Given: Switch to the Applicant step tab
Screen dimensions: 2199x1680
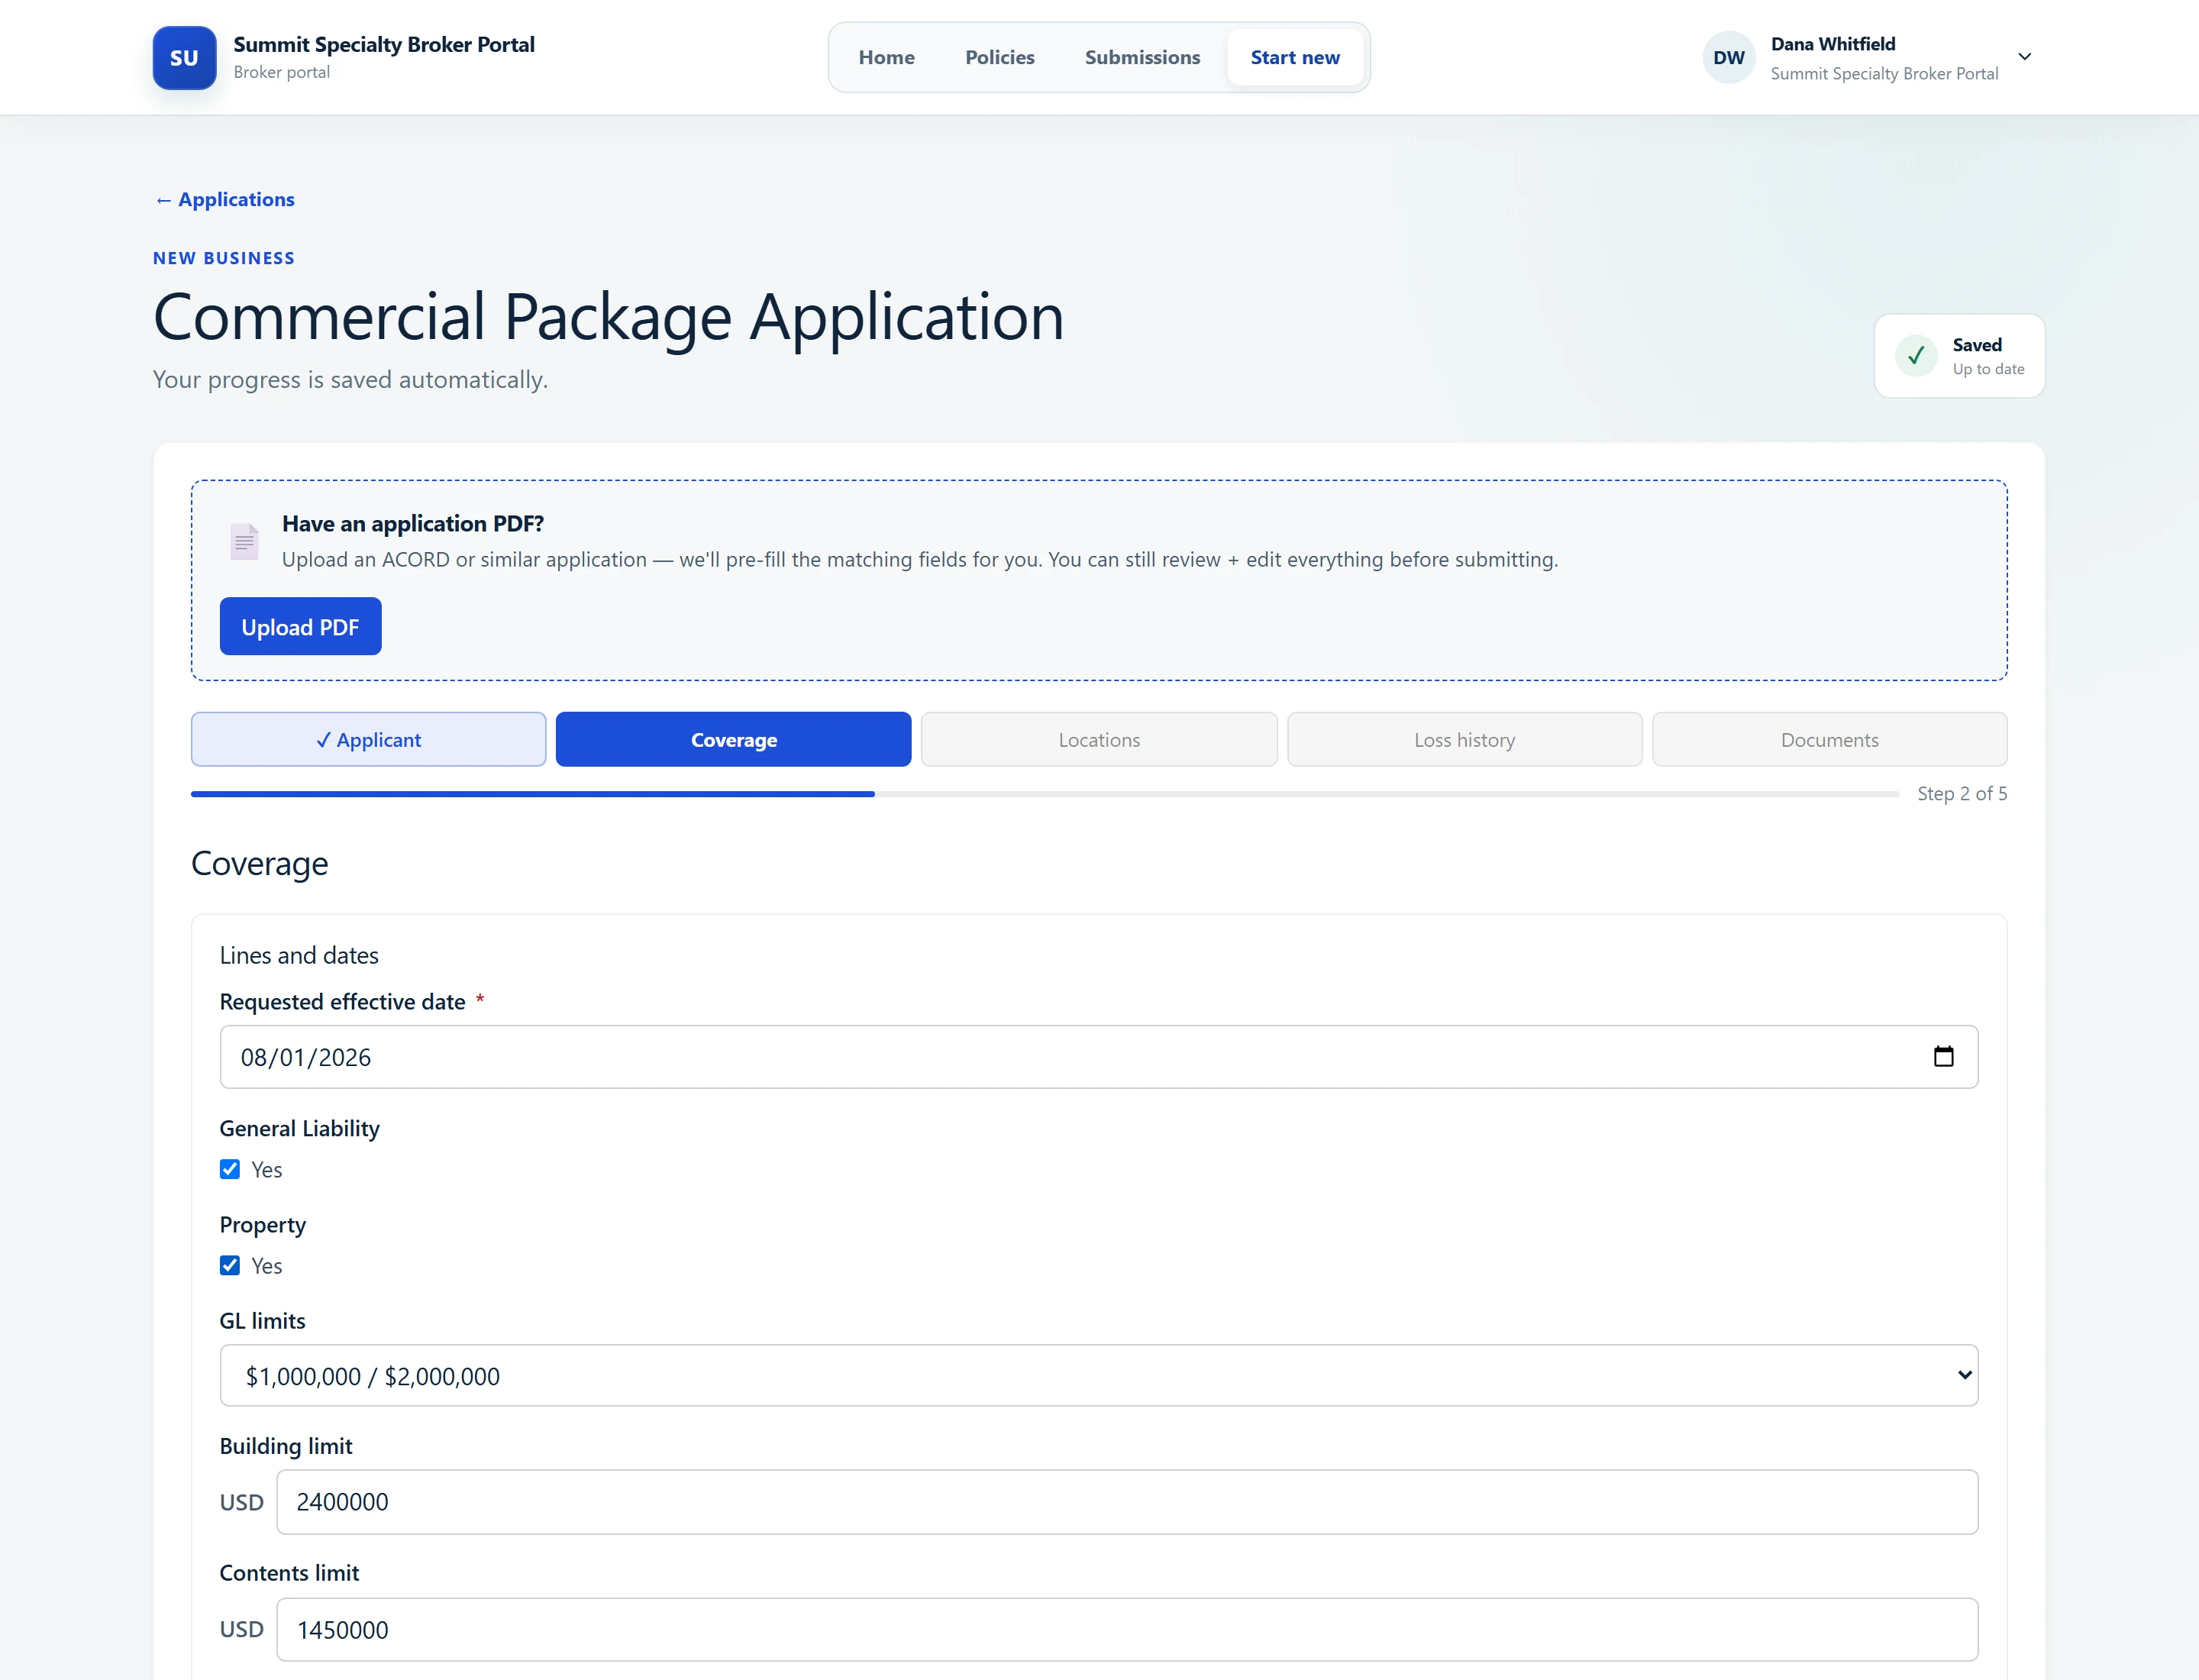Looking at the screenshot, I should (369, 740).
